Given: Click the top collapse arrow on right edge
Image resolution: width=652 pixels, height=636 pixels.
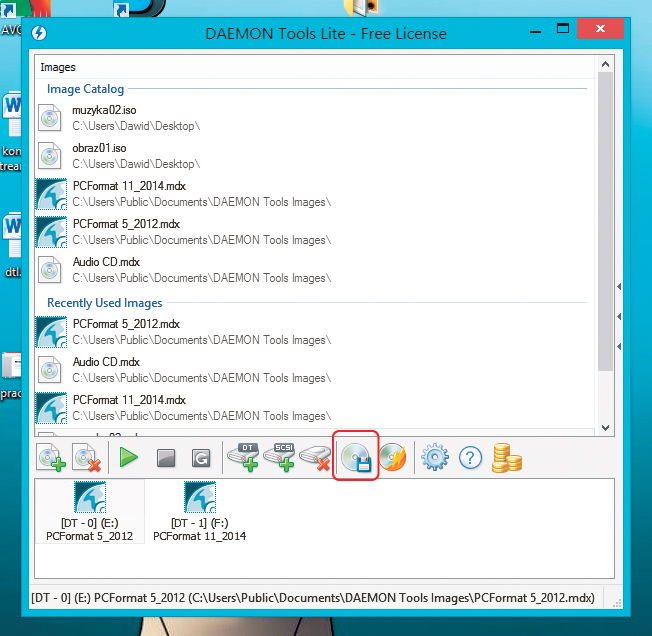Looking at the screenshot, I should [x=619, y=287].
